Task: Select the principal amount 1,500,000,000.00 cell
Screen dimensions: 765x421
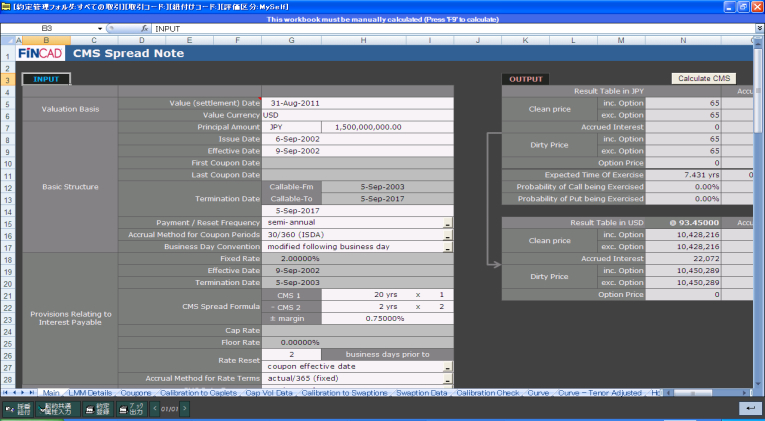Action: tap(387, 127)
